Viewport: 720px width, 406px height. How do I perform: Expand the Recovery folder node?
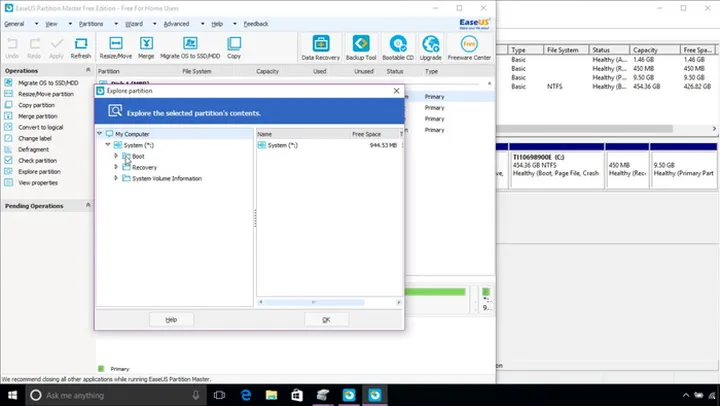click(x=116, y=167)
